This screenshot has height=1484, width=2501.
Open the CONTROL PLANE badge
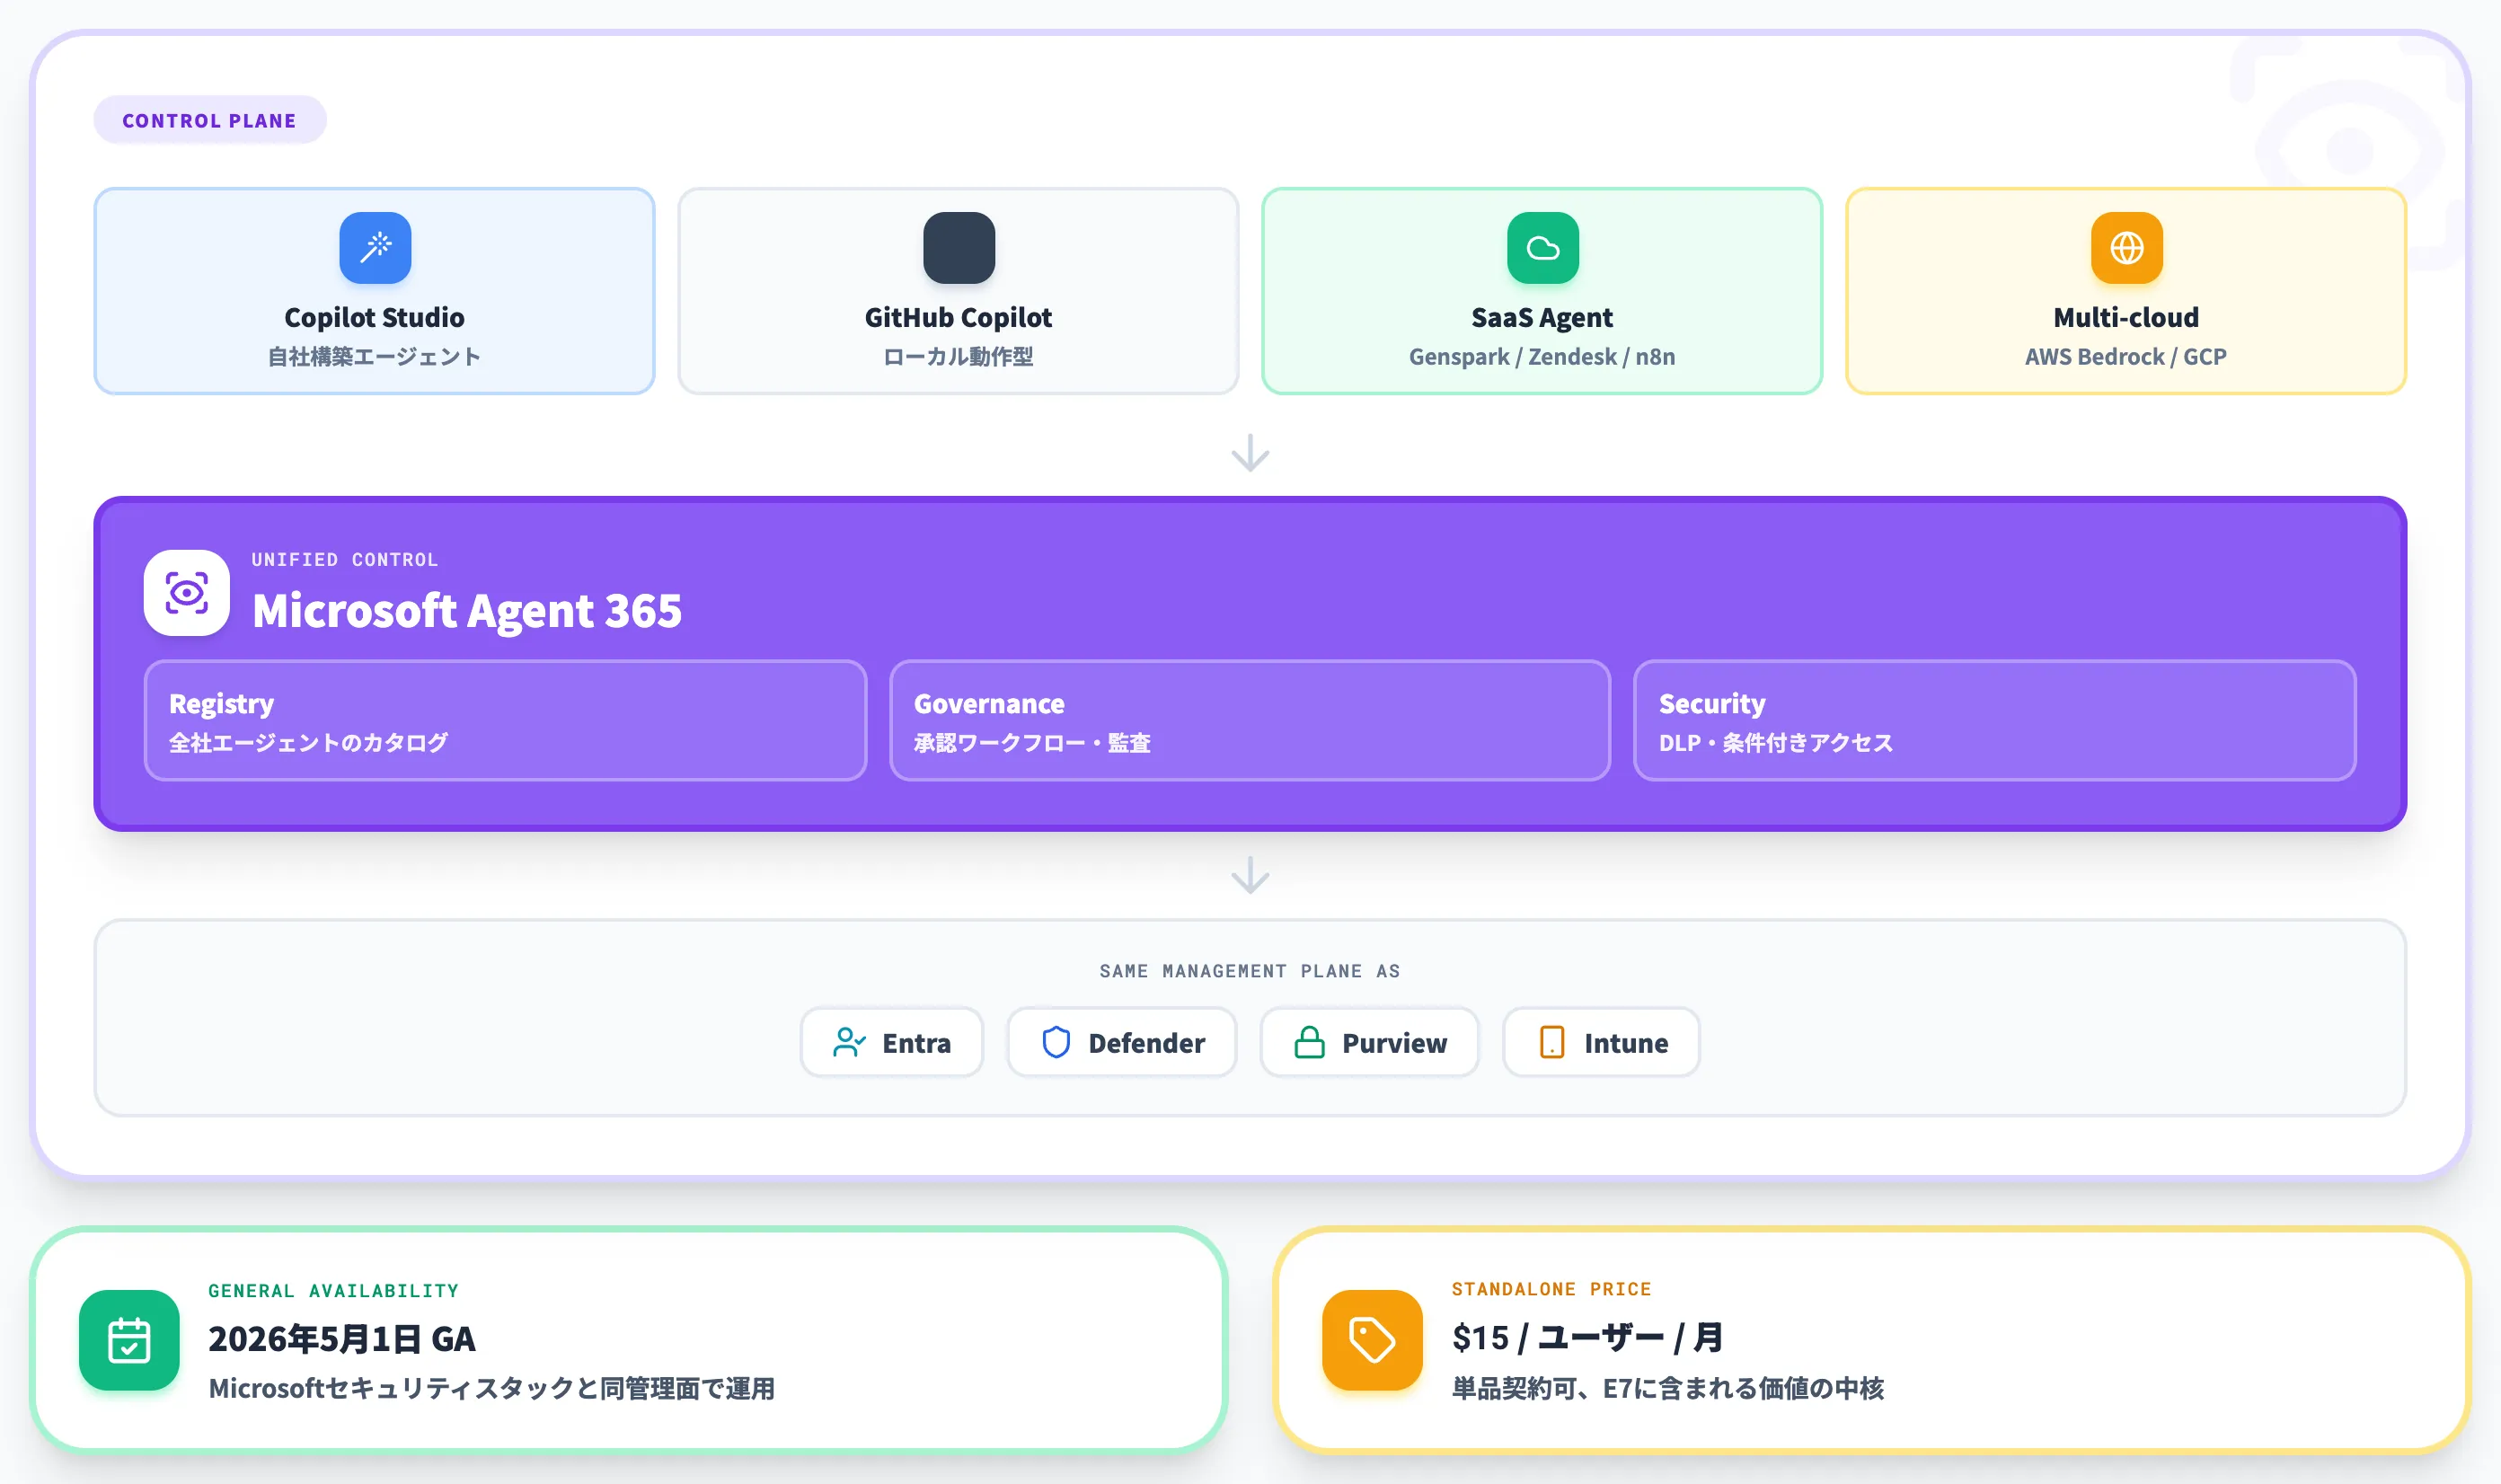[x=210, y=120]
